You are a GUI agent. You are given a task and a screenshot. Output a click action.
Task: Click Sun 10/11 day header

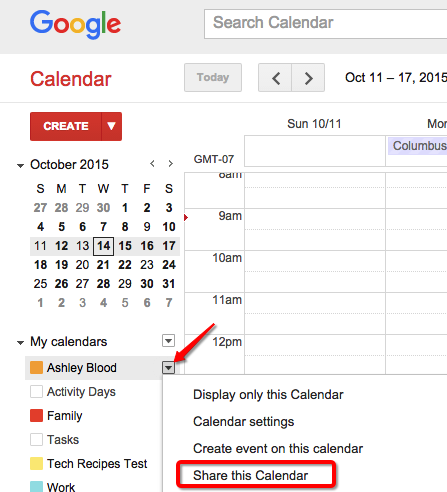(x=314, y=124)
